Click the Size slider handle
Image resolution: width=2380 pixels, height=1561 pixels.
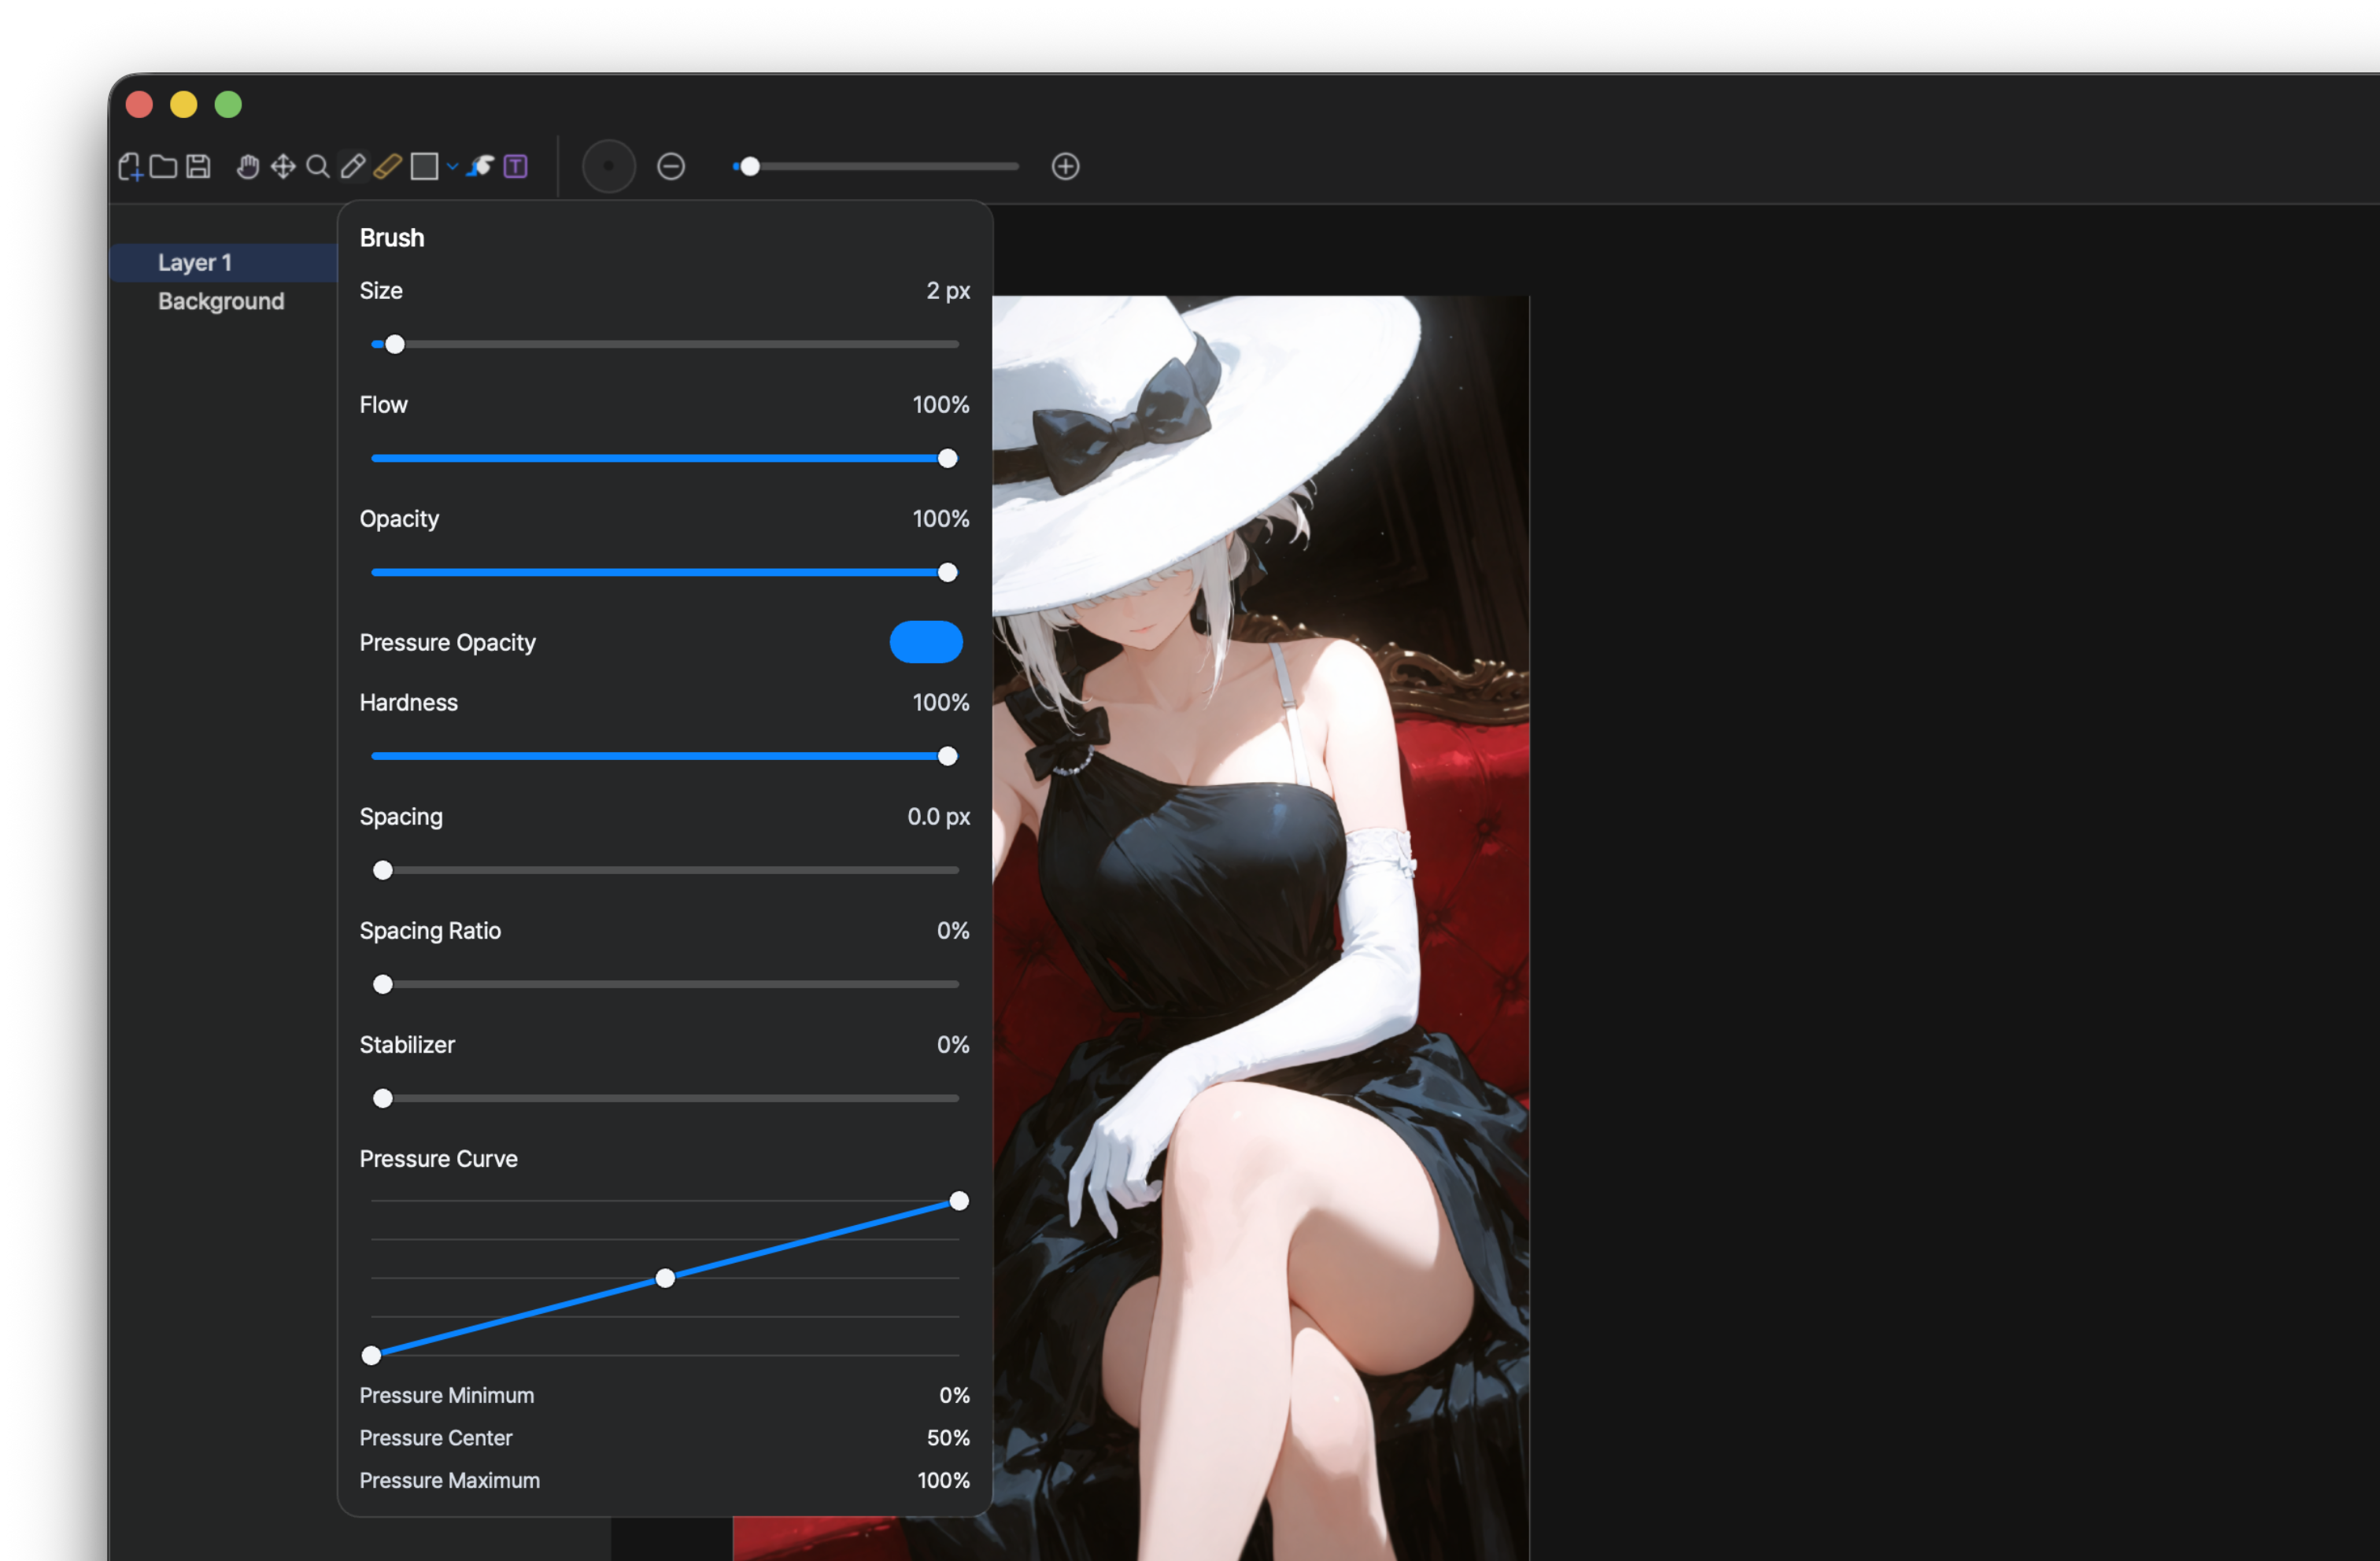point(395,345)
